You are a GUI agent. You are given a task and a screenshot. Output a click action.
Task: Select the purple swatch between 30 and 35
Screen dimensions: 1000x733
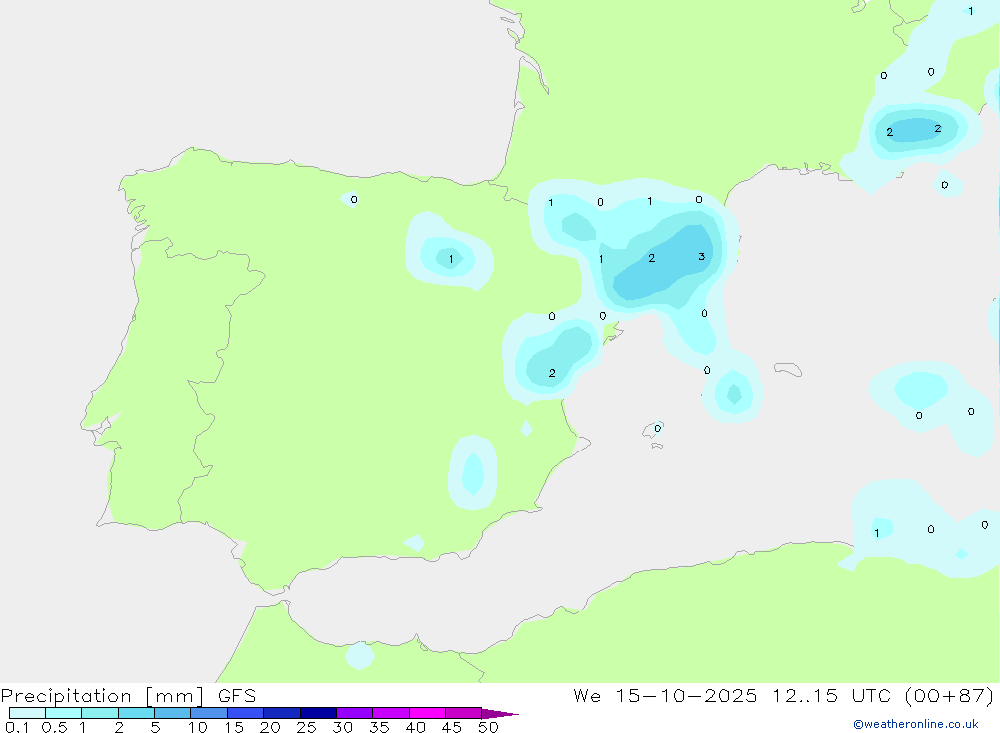pyautogui.click(x=355, y=713)
